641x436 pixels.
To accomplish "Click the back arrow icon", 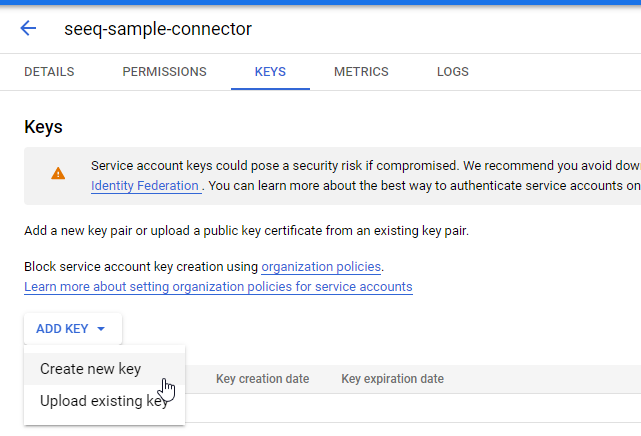I will (x=28, y=28).
